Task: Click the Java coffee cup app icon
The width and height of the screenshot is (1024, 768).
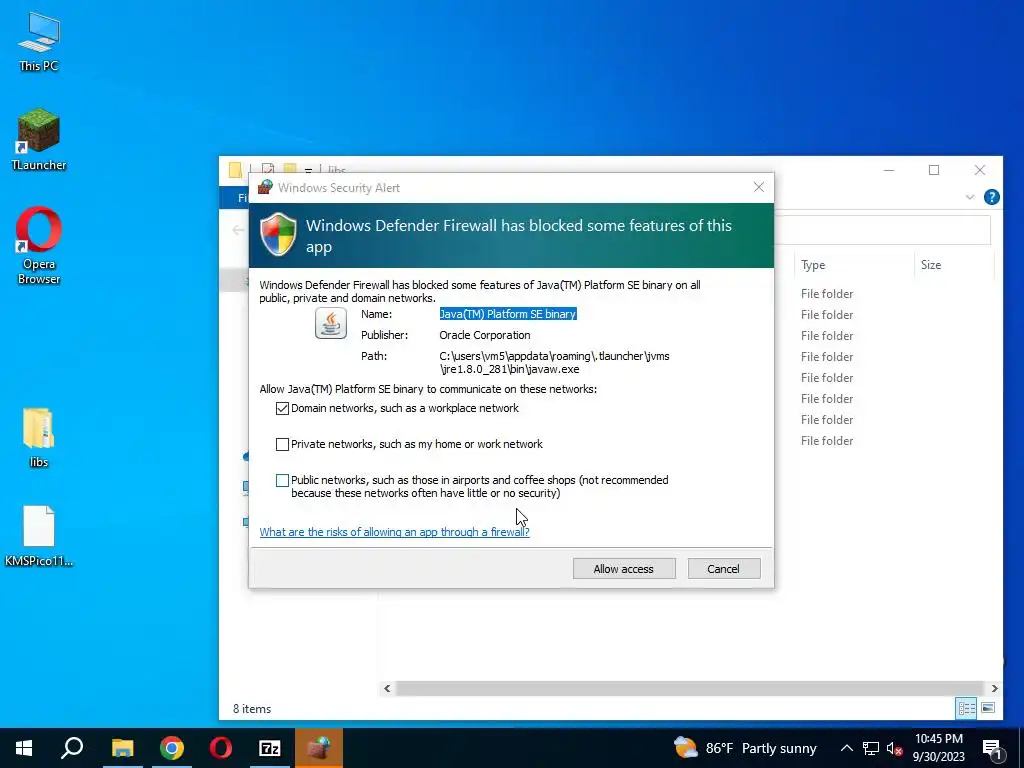Action: pyautogui.click(x=330, y=323)
